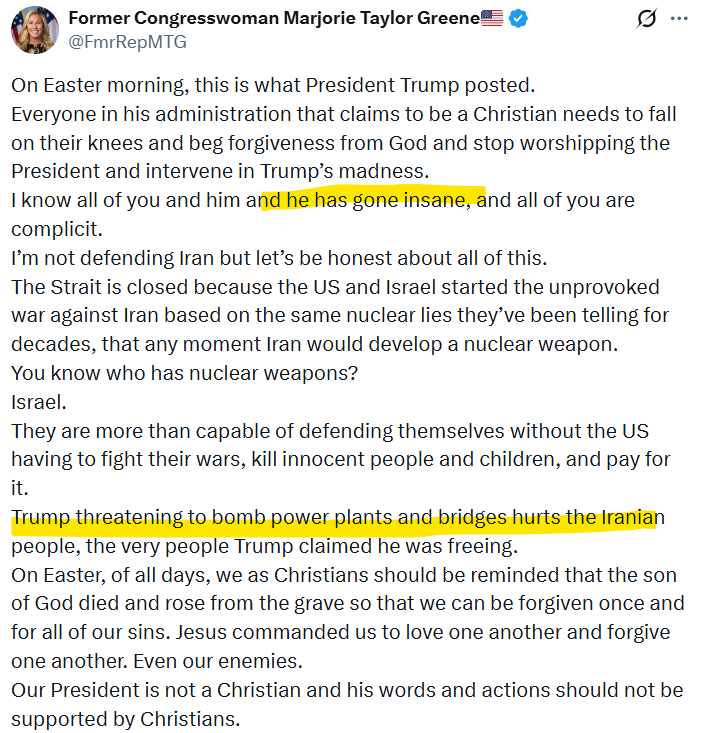The width and height of the screenshot is (703, 733).
Task: Click the US flag emoji after the name
Action: [493, 19]
